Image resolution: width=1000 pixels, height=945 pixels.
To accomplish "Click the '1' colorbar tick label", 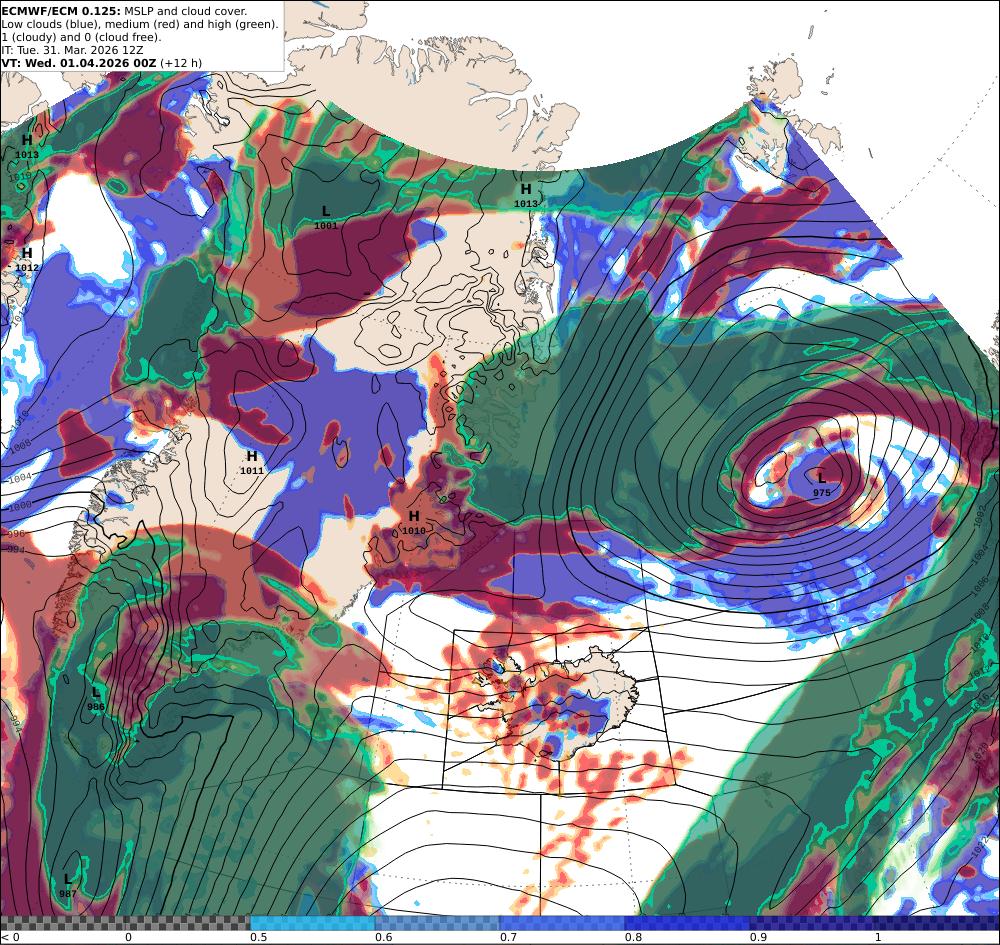I will point(878,937).
